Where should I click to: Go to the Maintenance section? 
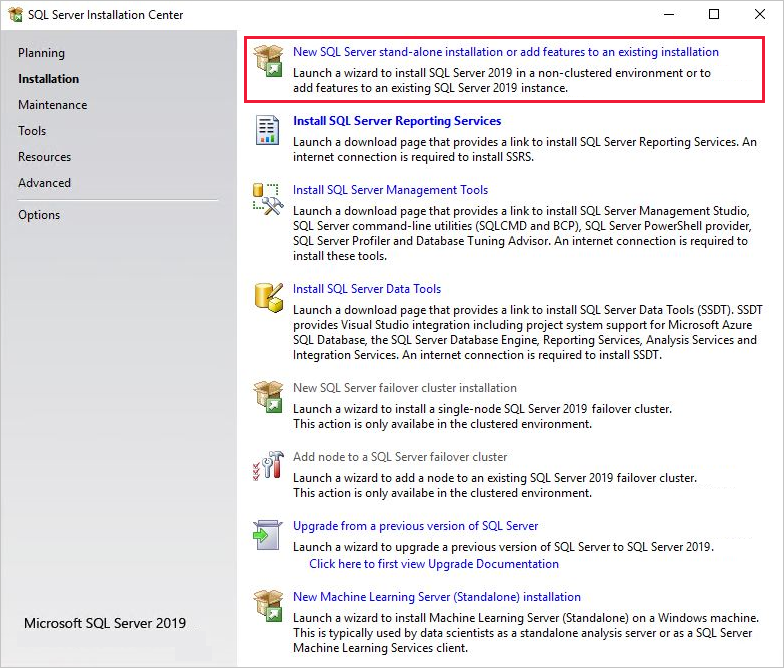pyautogui.click(x=52, y=105)
